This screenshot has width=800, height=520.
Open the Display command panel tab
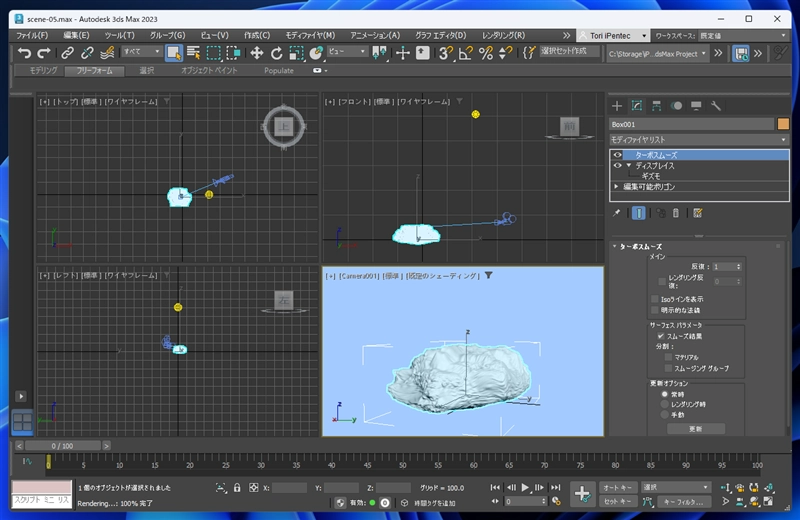point(696,106)
